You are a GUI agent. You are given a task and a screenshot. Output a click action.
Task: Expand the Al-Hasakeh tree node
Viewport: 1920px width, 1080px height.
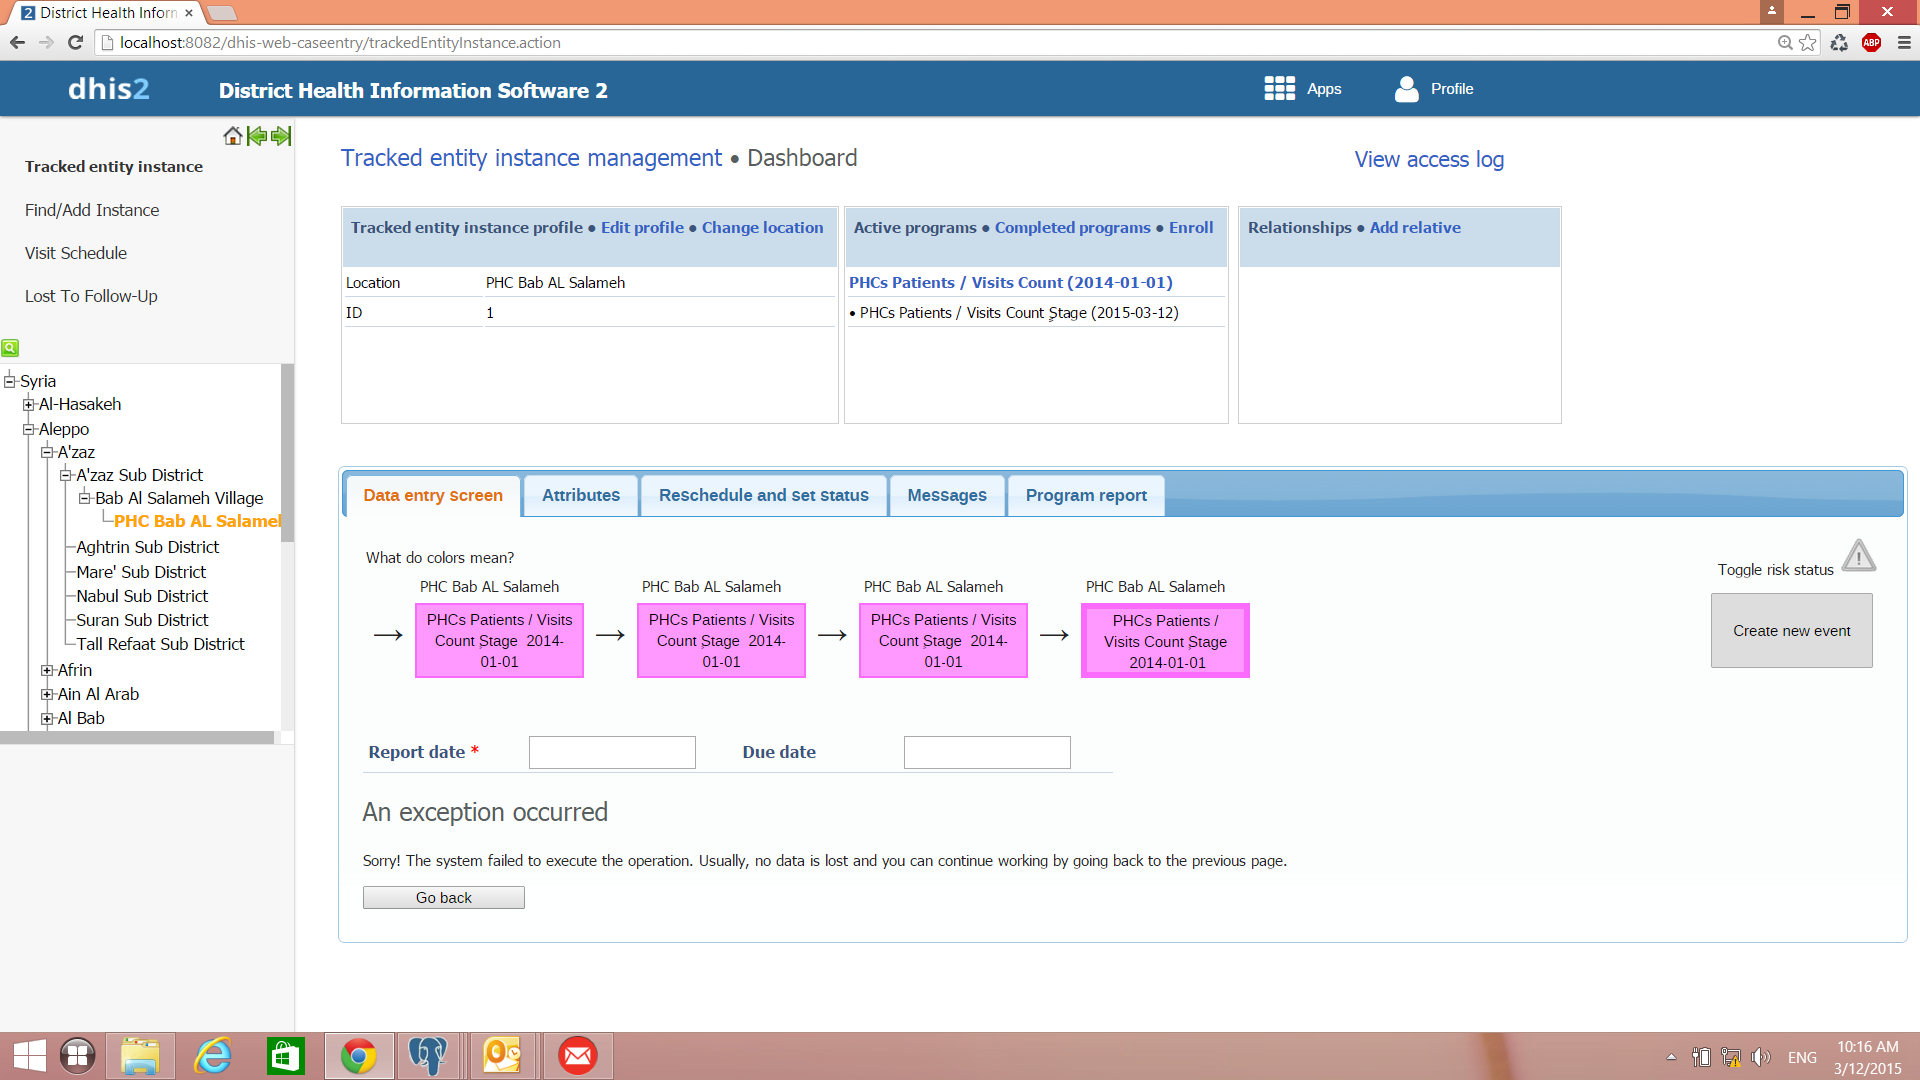pyautogui.click(x=29, y=405)
